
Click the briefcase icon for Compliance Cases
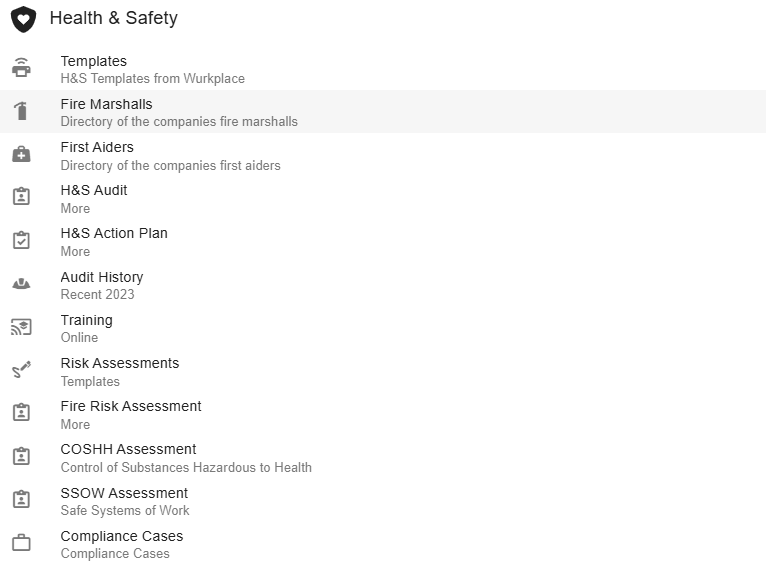click(21, 543)
